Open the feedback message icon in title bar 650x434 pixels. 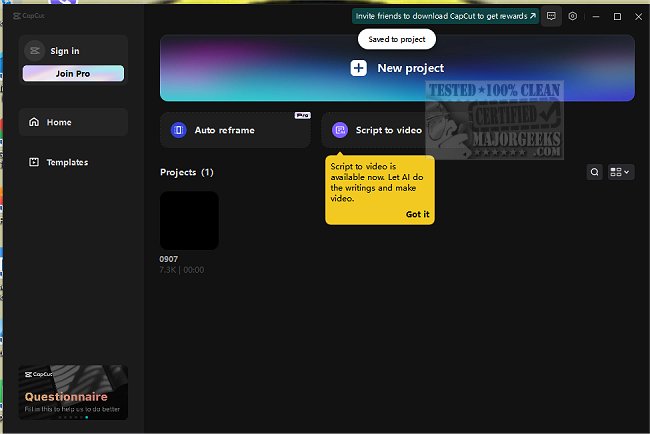(551, 16)
